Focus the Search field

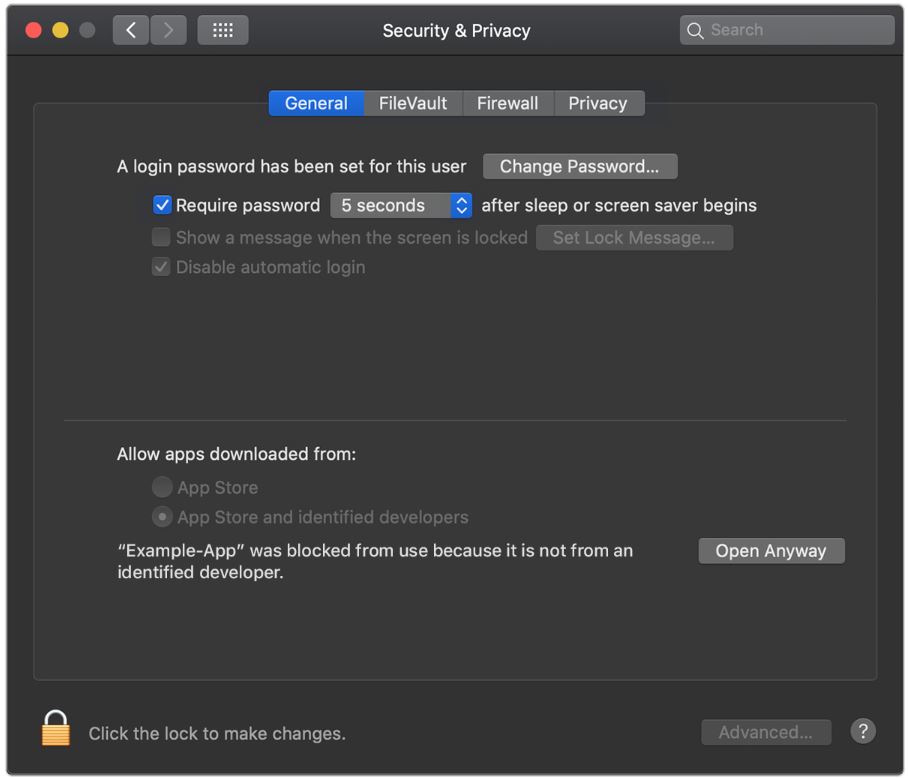click(787, 30)
